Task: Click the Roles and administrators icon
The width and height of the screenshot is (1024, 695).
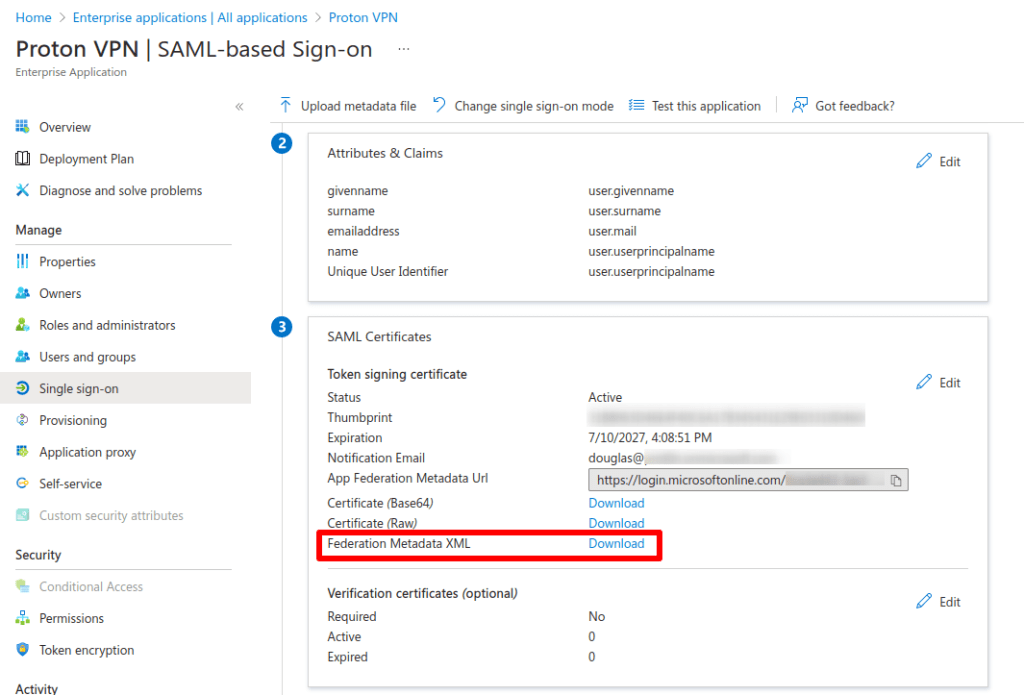Action: (22, 325)
